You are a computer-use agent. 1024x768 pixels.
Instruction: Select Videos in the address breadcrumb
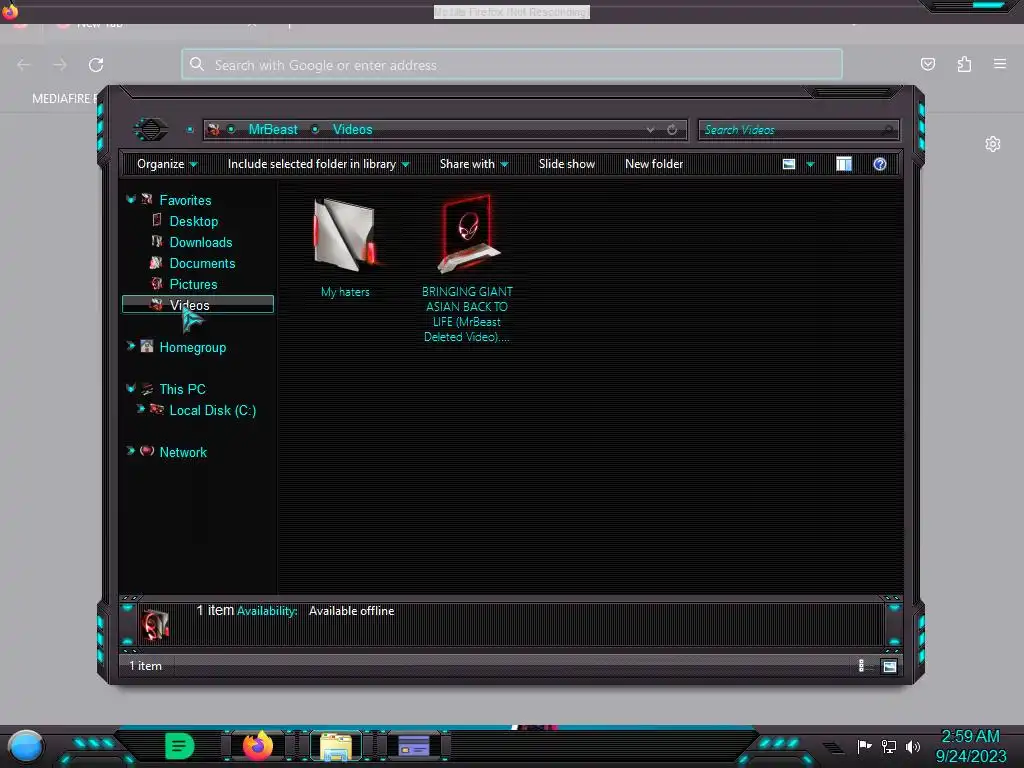click(x=352, y=129)
